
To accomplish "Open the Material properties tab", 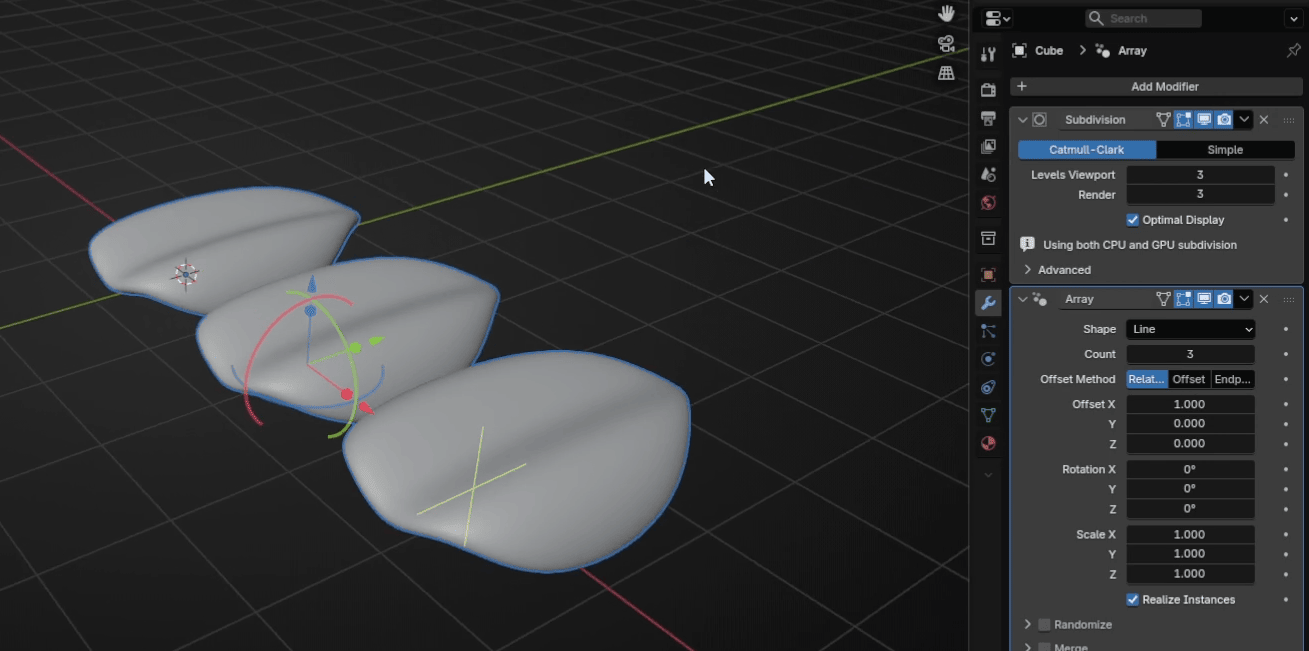I will pyautogui.click(x=988, y=443).
